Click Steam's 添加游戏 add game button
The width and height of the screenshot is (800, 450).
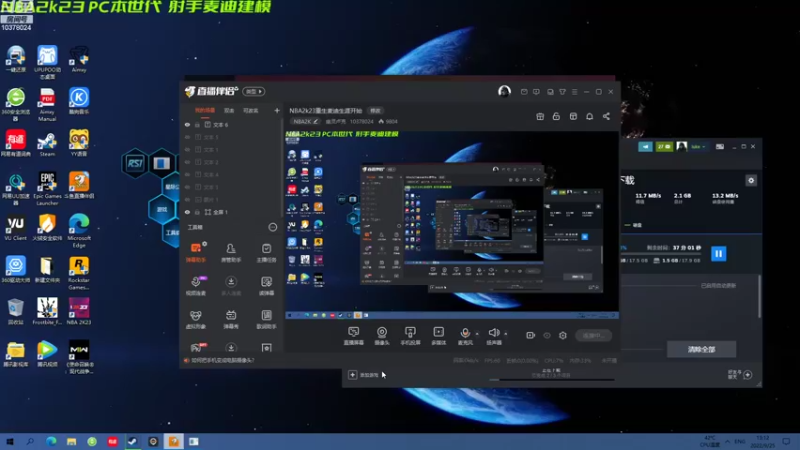tap(364, 375)
